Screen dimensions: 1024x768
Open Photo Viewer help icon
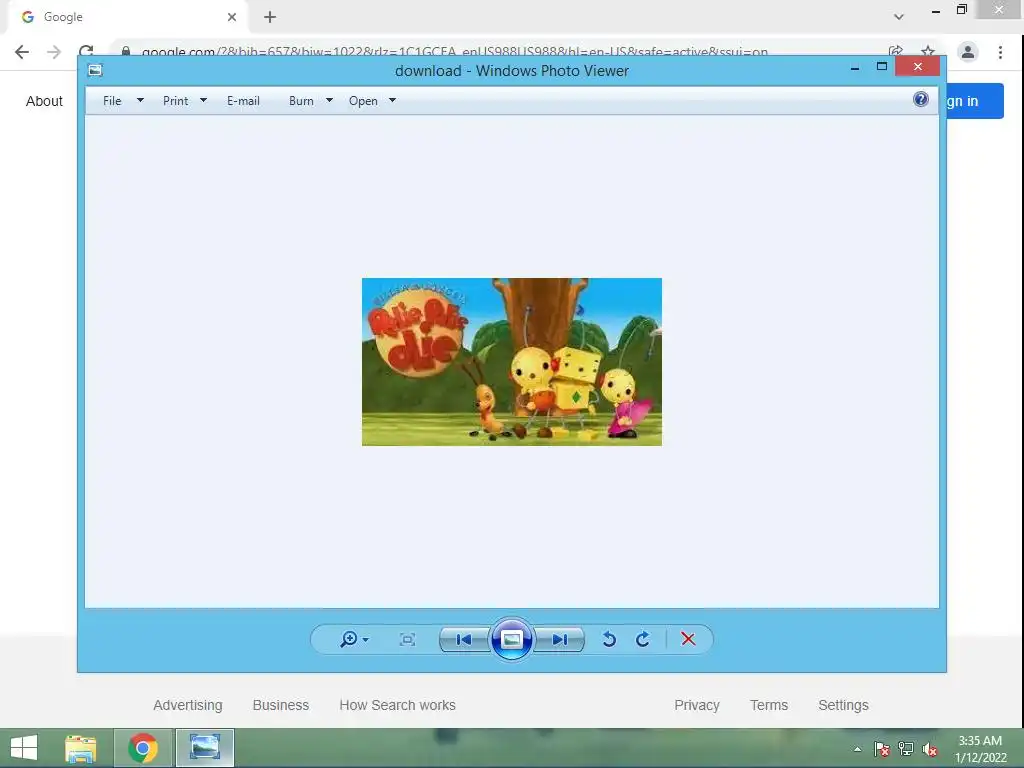[x=921, y=99]
